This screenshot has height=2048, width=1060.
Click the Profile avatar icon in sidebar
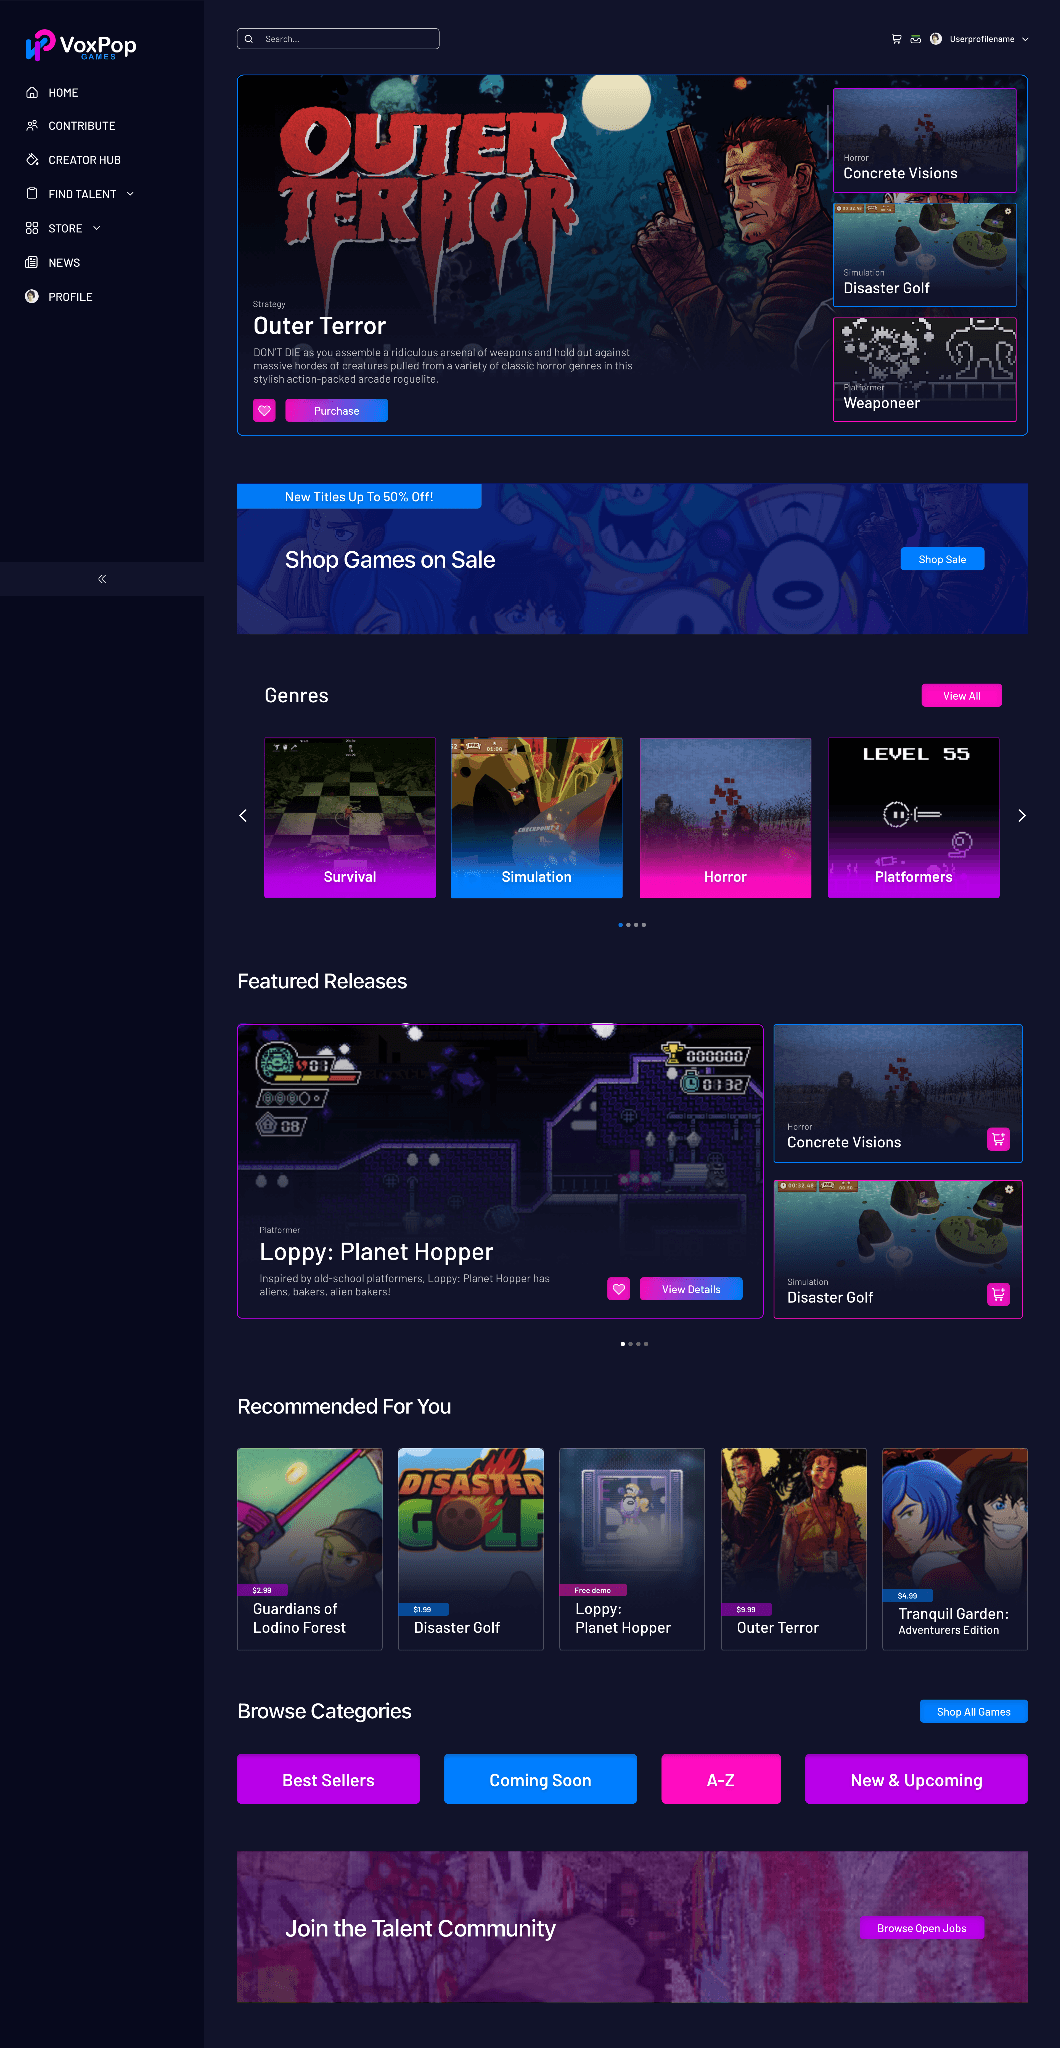point(32,296)
